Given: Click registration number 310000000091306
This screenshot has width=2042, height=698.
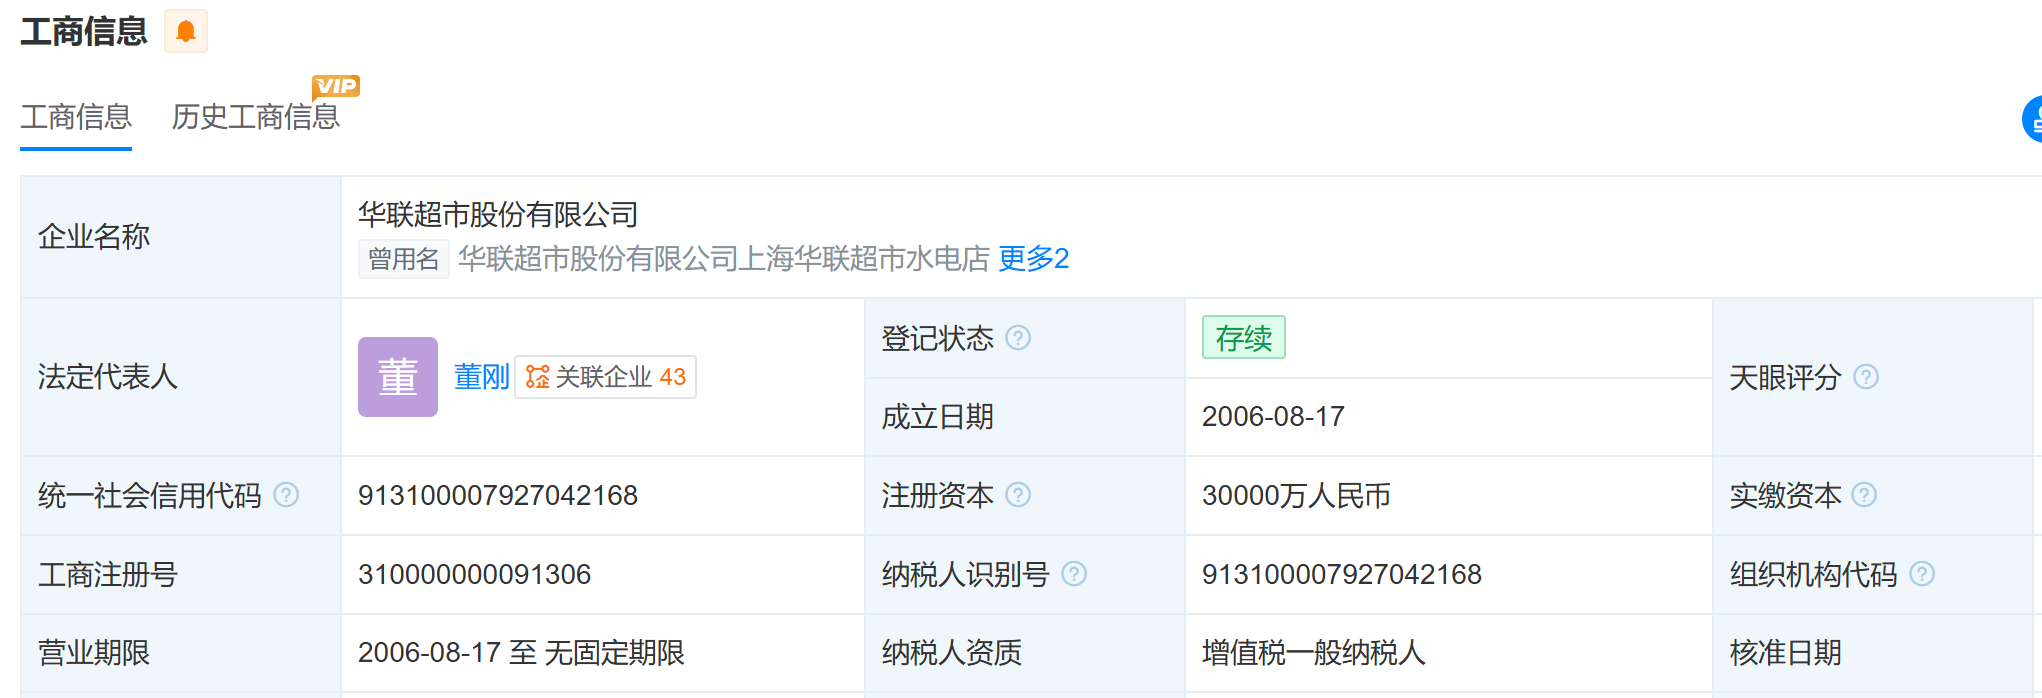Looking at the screenshot, I should tap(474, 574).
